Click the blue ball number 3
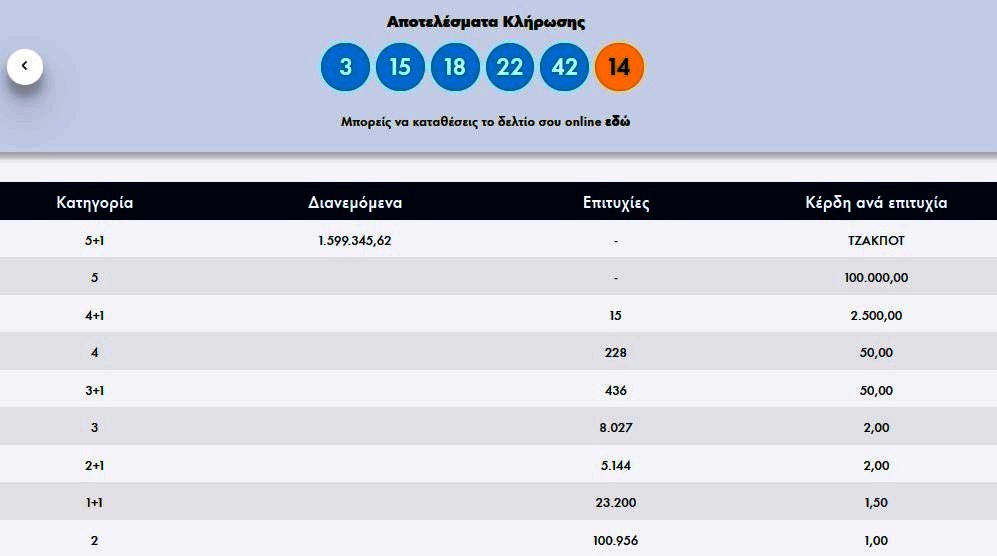Screen dimensions: 997x556 [345, 67]
